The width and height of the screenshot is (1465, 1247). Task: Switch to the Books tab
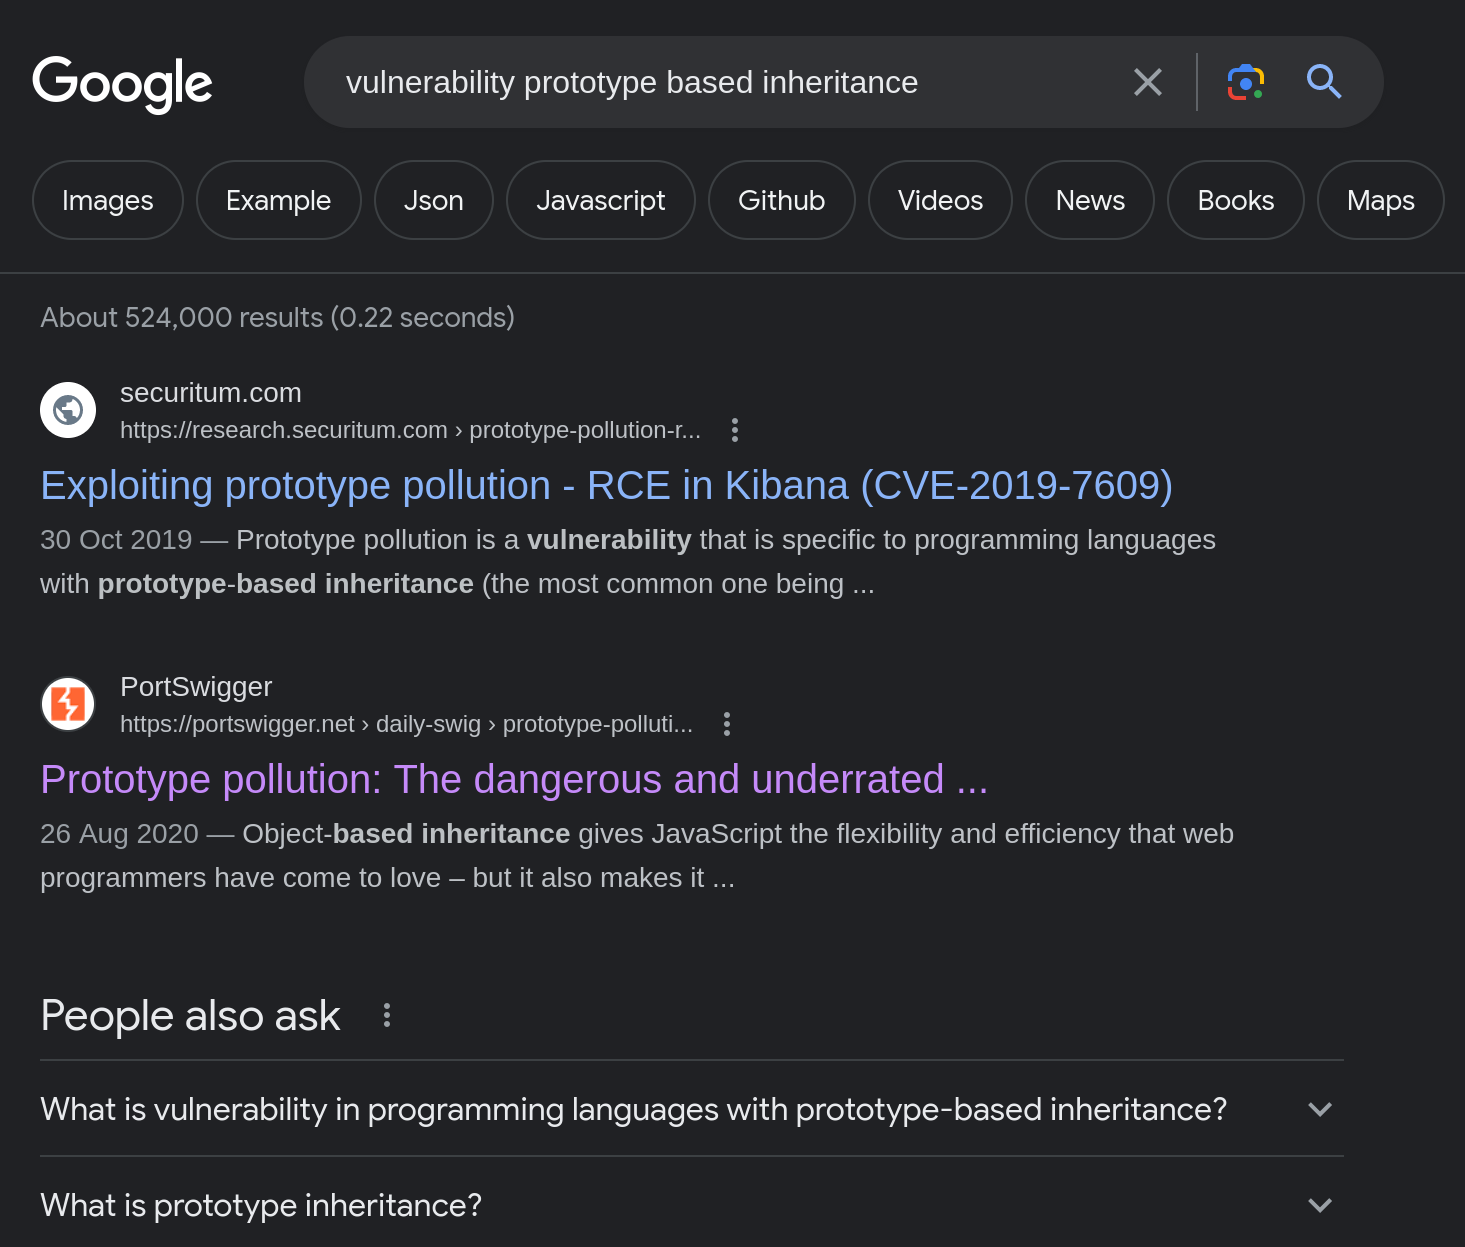(1236, 200)
